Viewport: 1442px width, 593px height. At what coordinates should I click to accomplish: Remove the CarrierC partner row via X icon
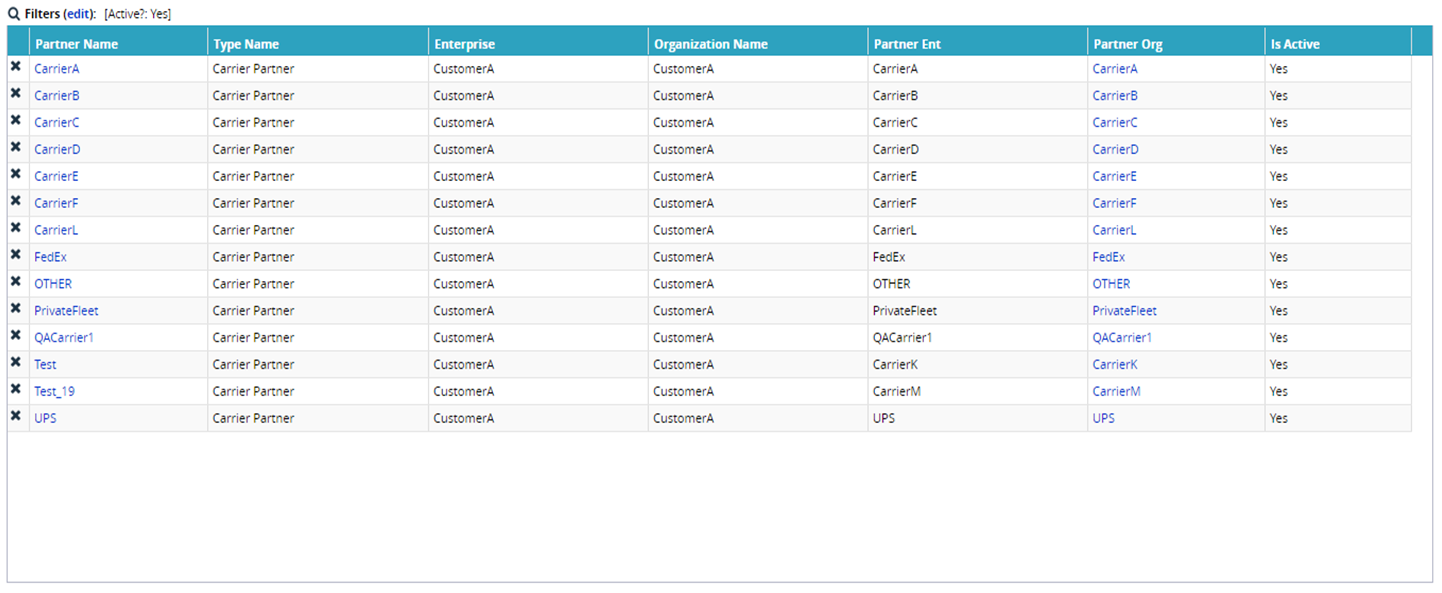(x=16, y=120)
